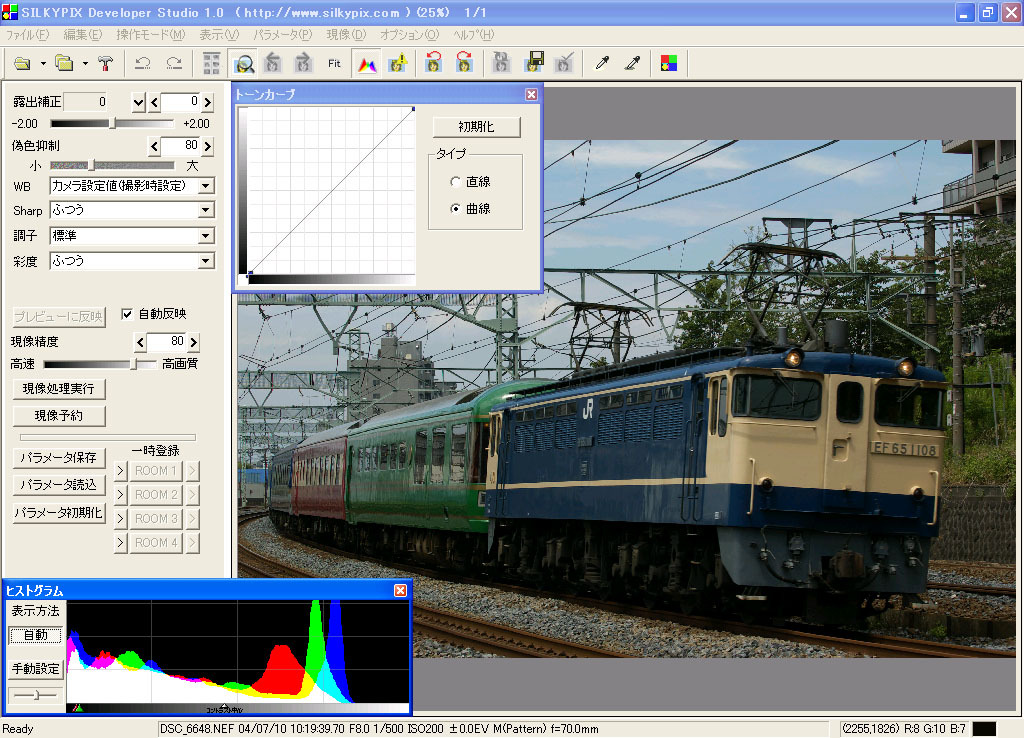Click the 手動設定 histogram button

tap(35, 669)
